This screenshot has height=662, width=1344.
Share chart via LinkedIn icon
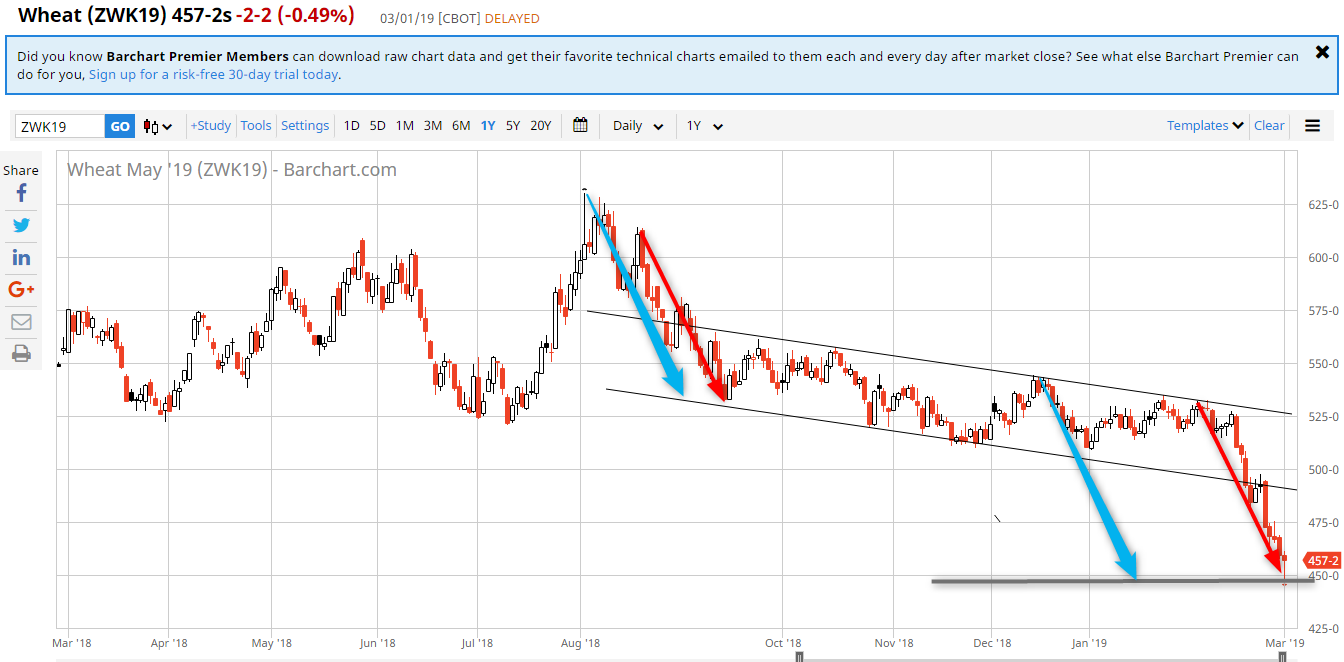21,257
